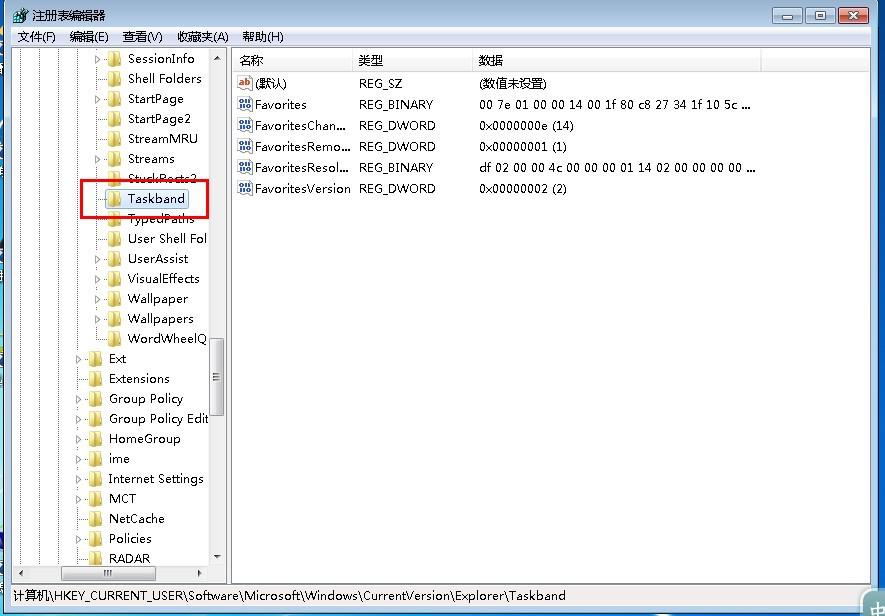
Task: Click the binary icon beside Favorites value
Action: (245, 104)
